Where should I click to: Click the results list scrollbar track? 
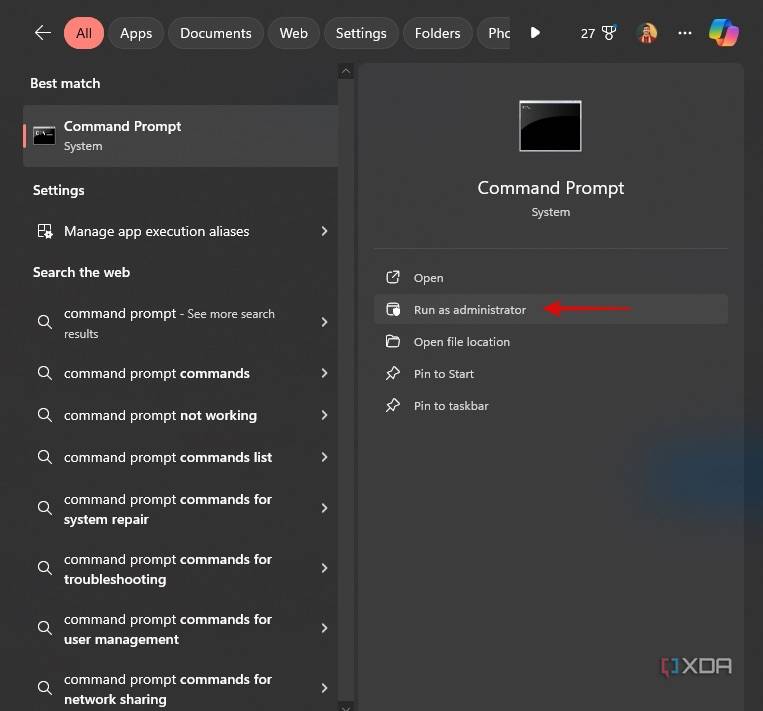tap(345, 389)
